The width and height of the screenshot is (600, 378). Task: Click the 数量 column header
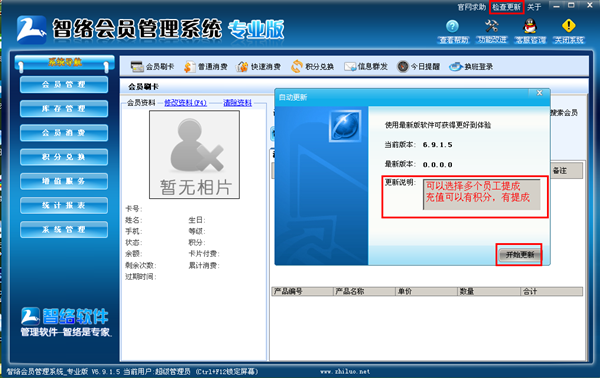tap(489, 292)
